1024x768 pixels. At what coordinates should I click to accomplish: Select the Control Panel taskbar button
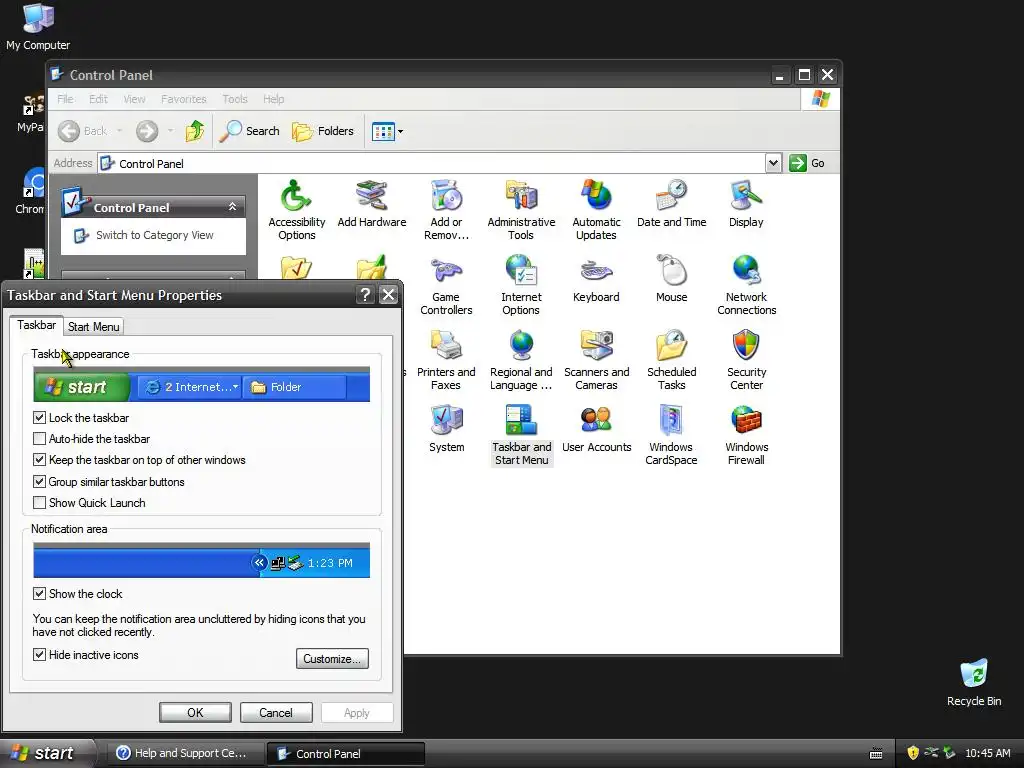pyautogui.click(x=345, y=754)
